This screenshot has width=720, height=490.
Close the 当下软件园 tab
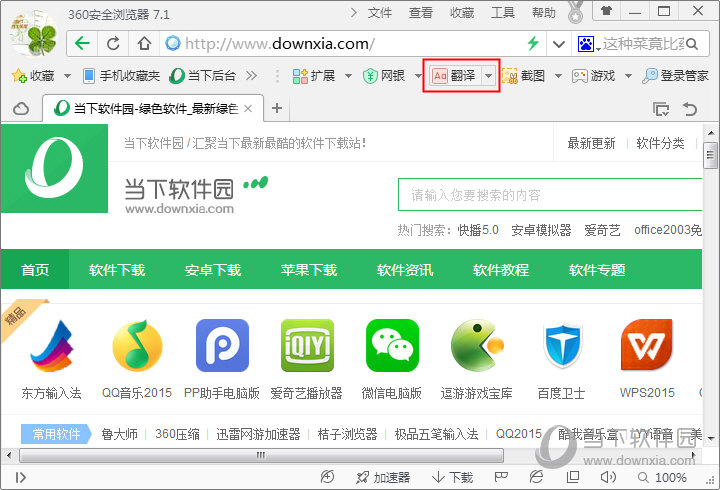pos(248,108)
